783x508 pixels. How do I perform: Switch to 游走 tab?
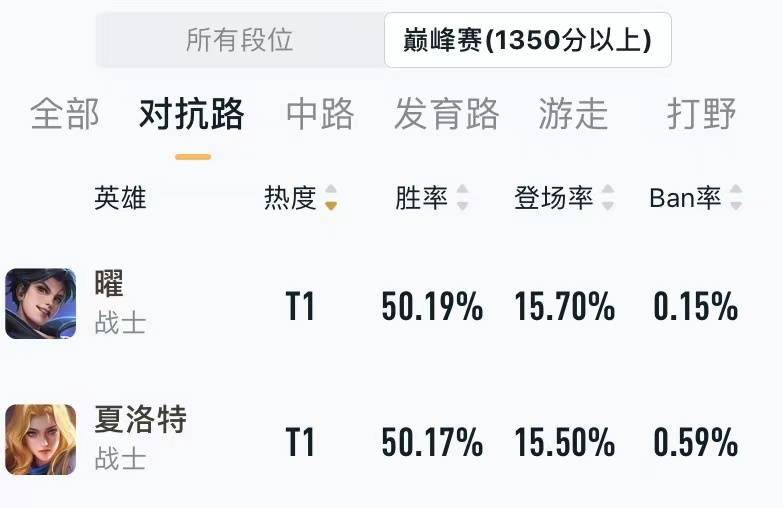click(x=573, y=114)
